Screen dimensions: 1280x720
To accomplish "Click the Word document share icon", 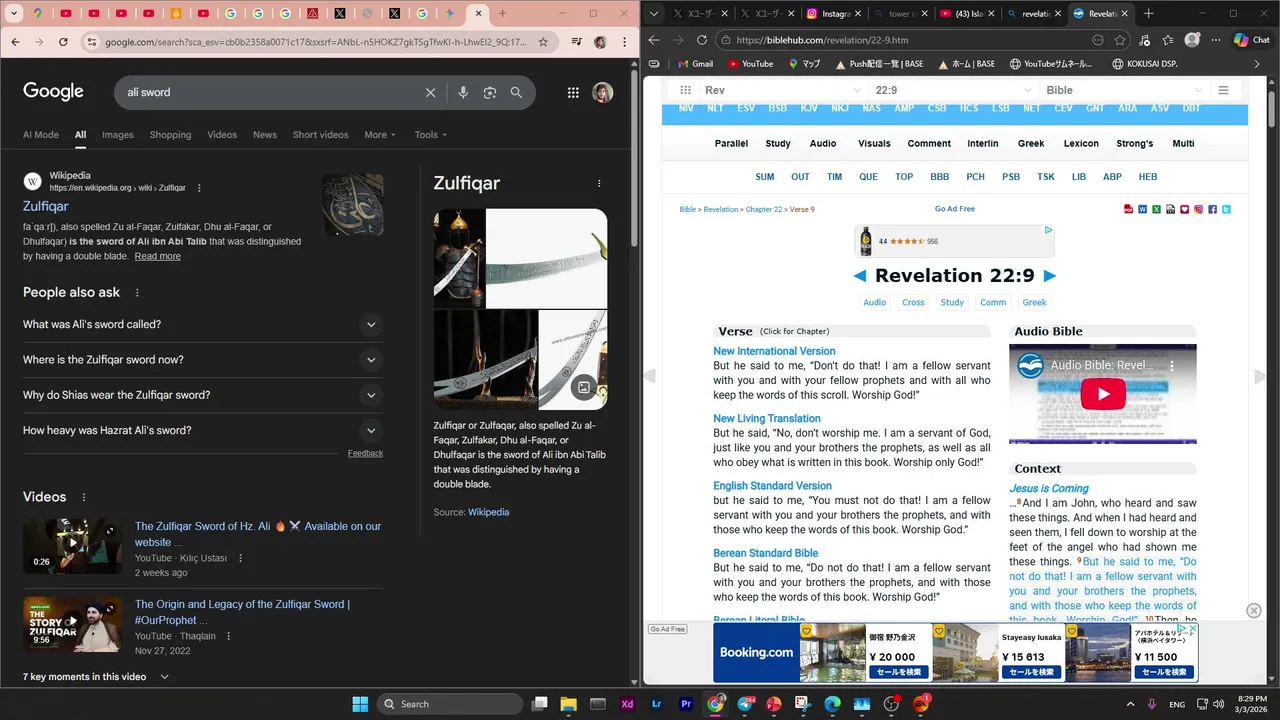I will (x=1143, y=209).
